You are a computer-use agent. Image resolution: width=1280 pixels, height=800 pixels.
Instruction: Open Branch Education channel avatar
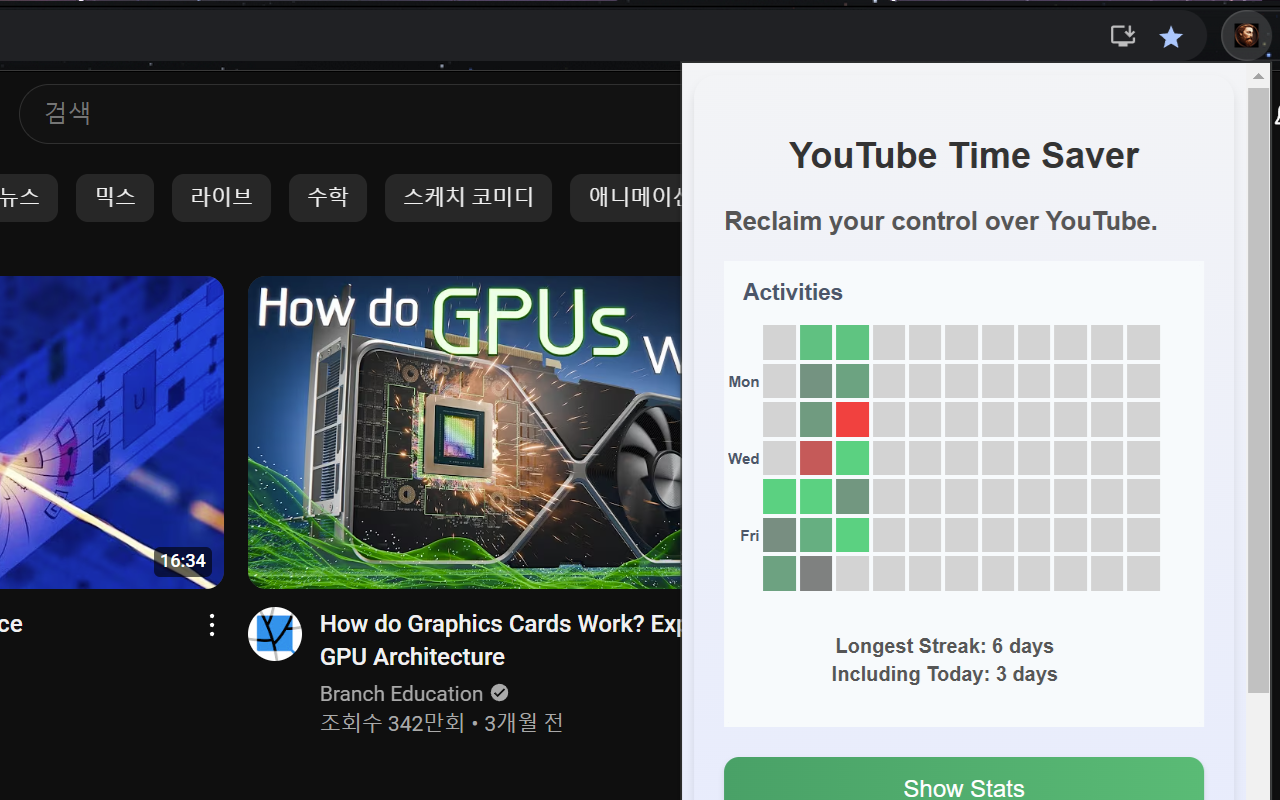click(x=275, y=634)
